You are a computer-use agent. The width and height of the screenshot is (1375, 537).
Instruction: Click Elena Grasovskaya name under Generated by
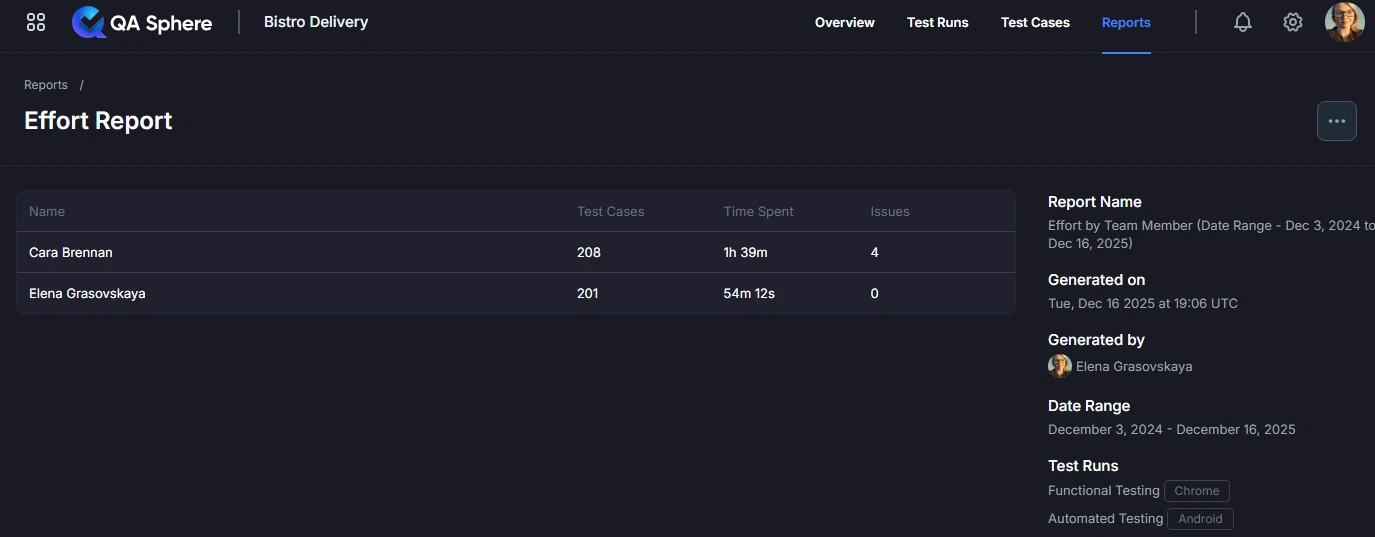coord(1134,366)
